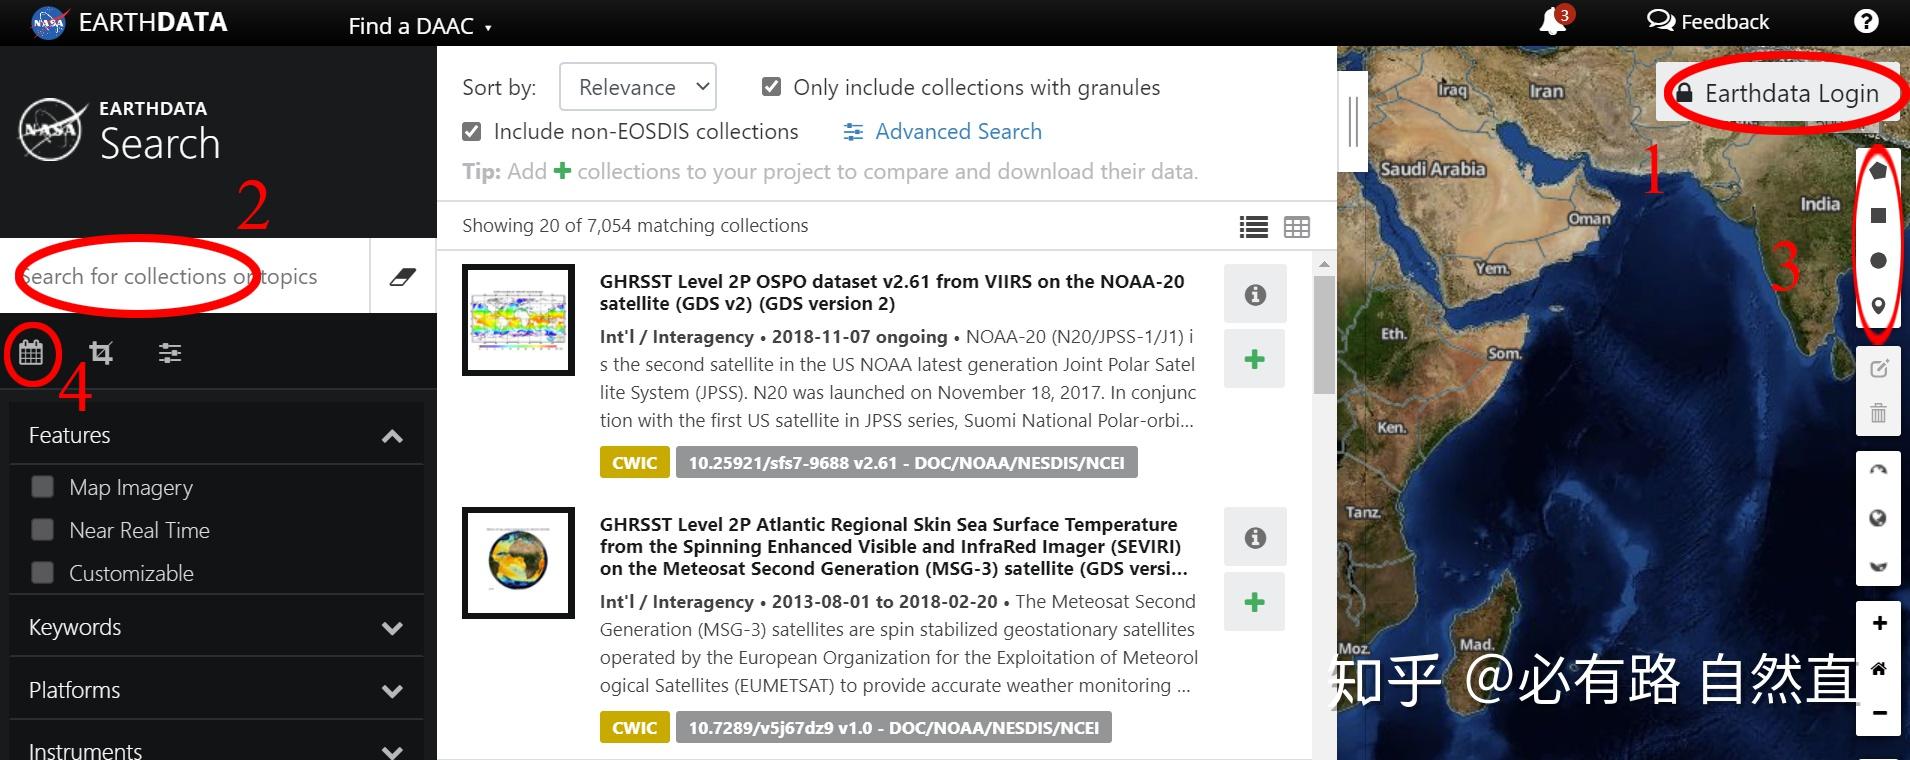Image resolution: width=1910 pixels, height=760 pixels.
Task: Enable the Map Imagery feature filter
Action: 42,487
